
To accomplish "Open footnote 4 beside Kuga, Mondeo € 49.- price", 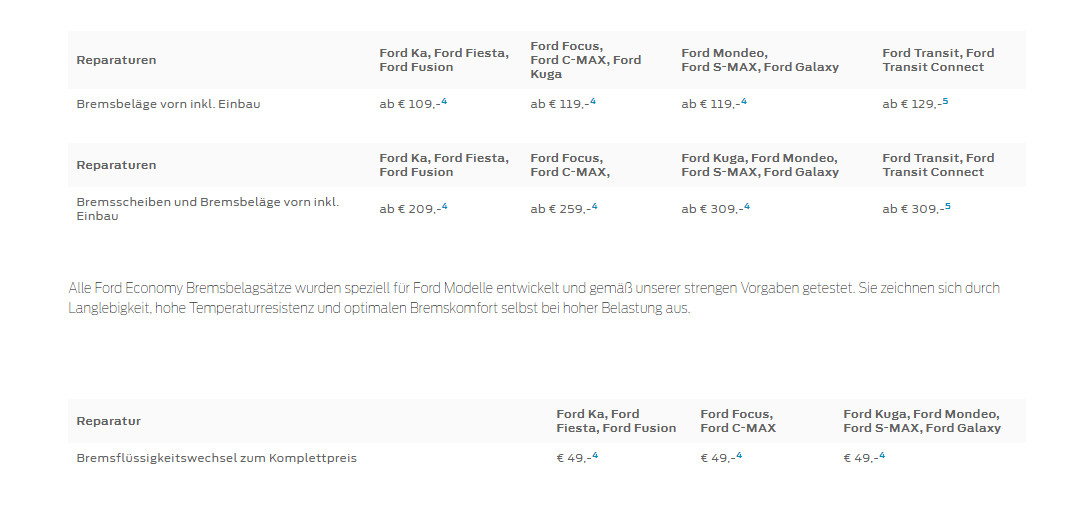I will click(x=882, y=456).
